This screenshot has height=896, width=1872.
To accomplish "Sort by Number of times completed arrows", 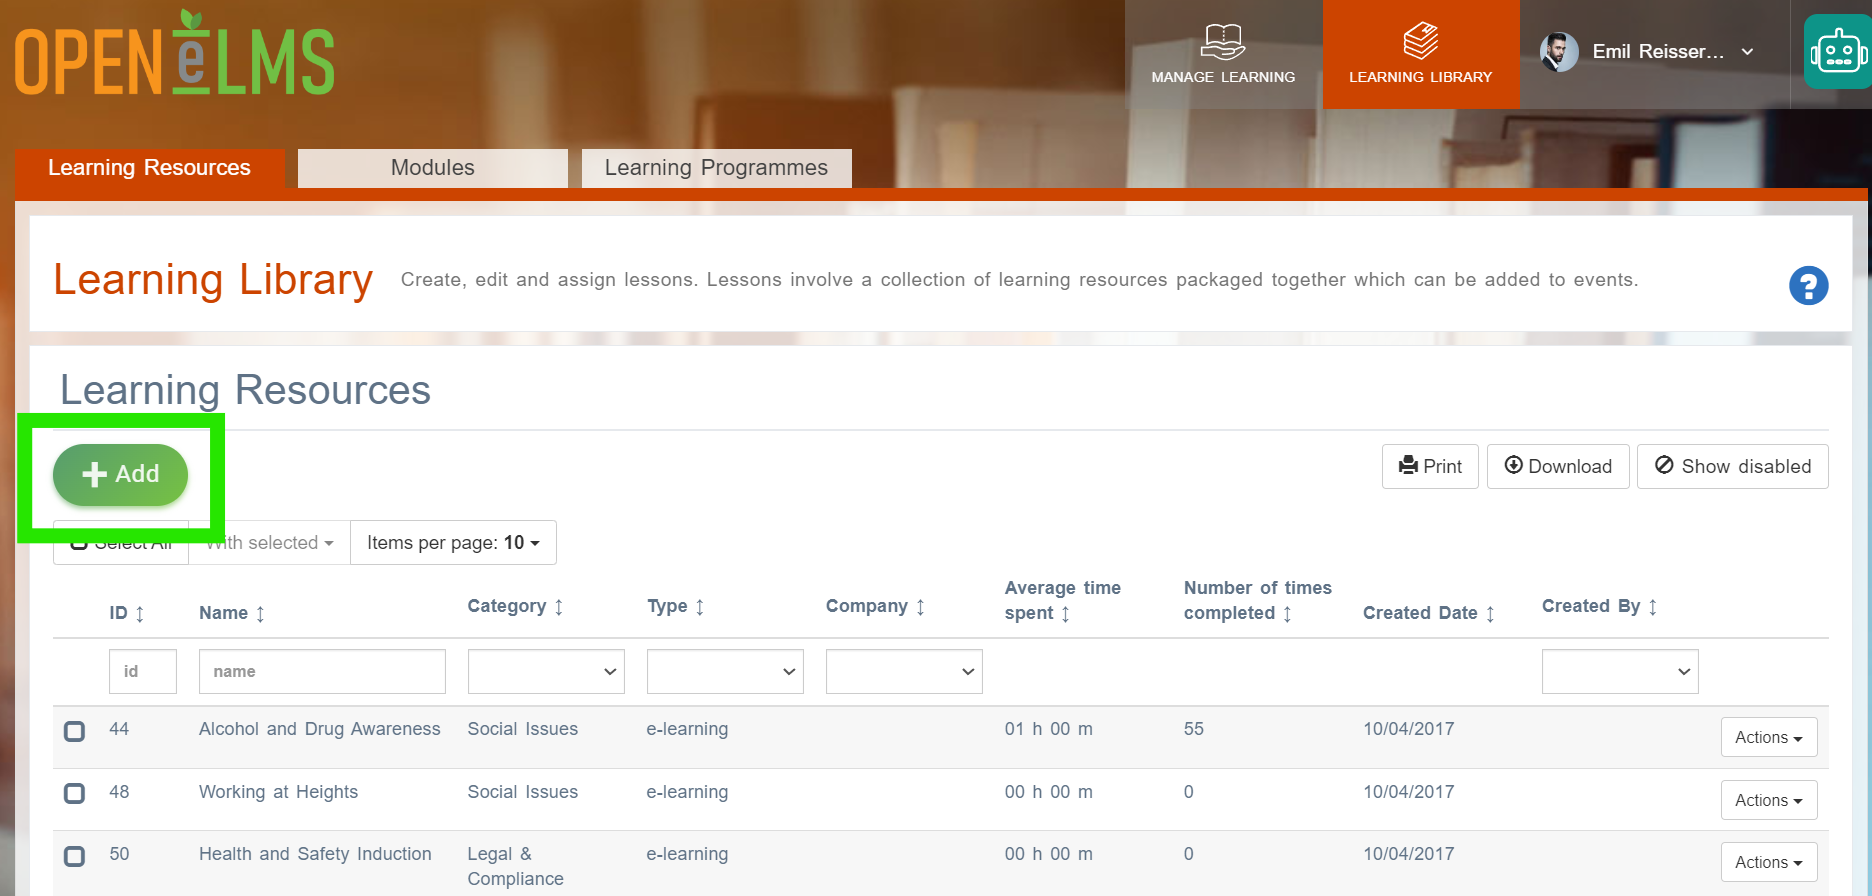I will pos(1287,613).
